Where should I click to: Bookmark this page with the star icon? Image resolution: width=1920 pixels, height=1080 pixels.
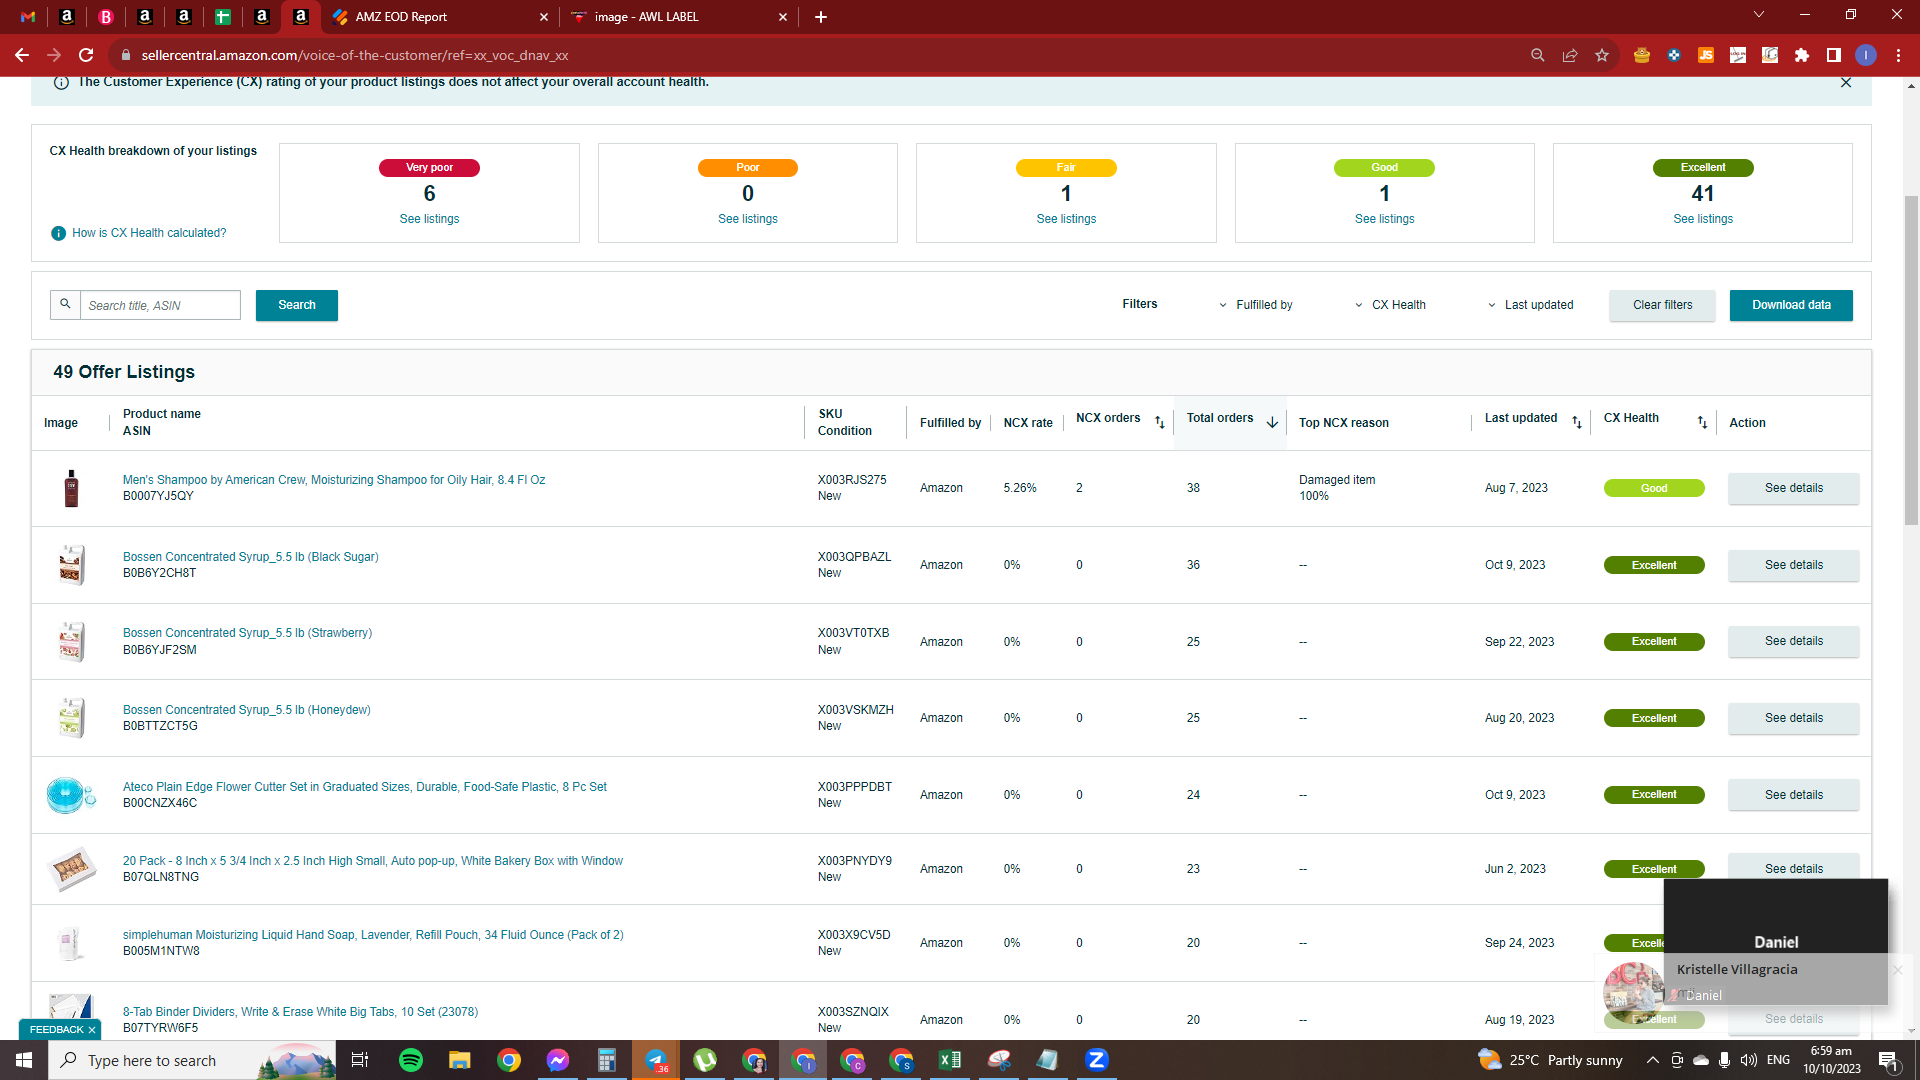coord(1602,55)
